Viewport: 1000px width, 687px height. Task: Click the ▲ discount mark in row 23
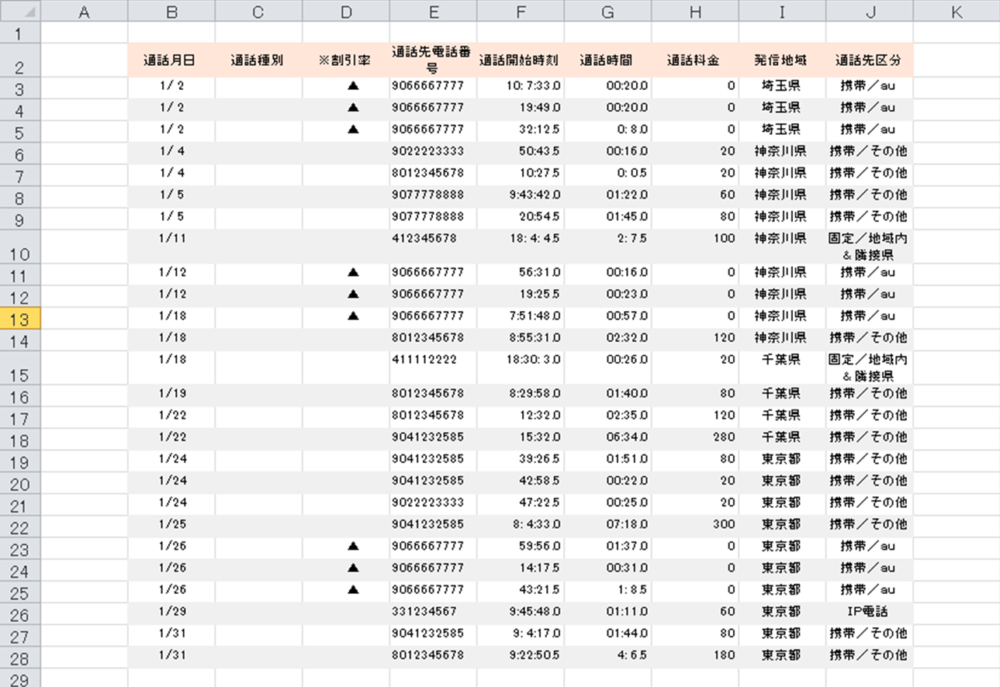(352, 546)
